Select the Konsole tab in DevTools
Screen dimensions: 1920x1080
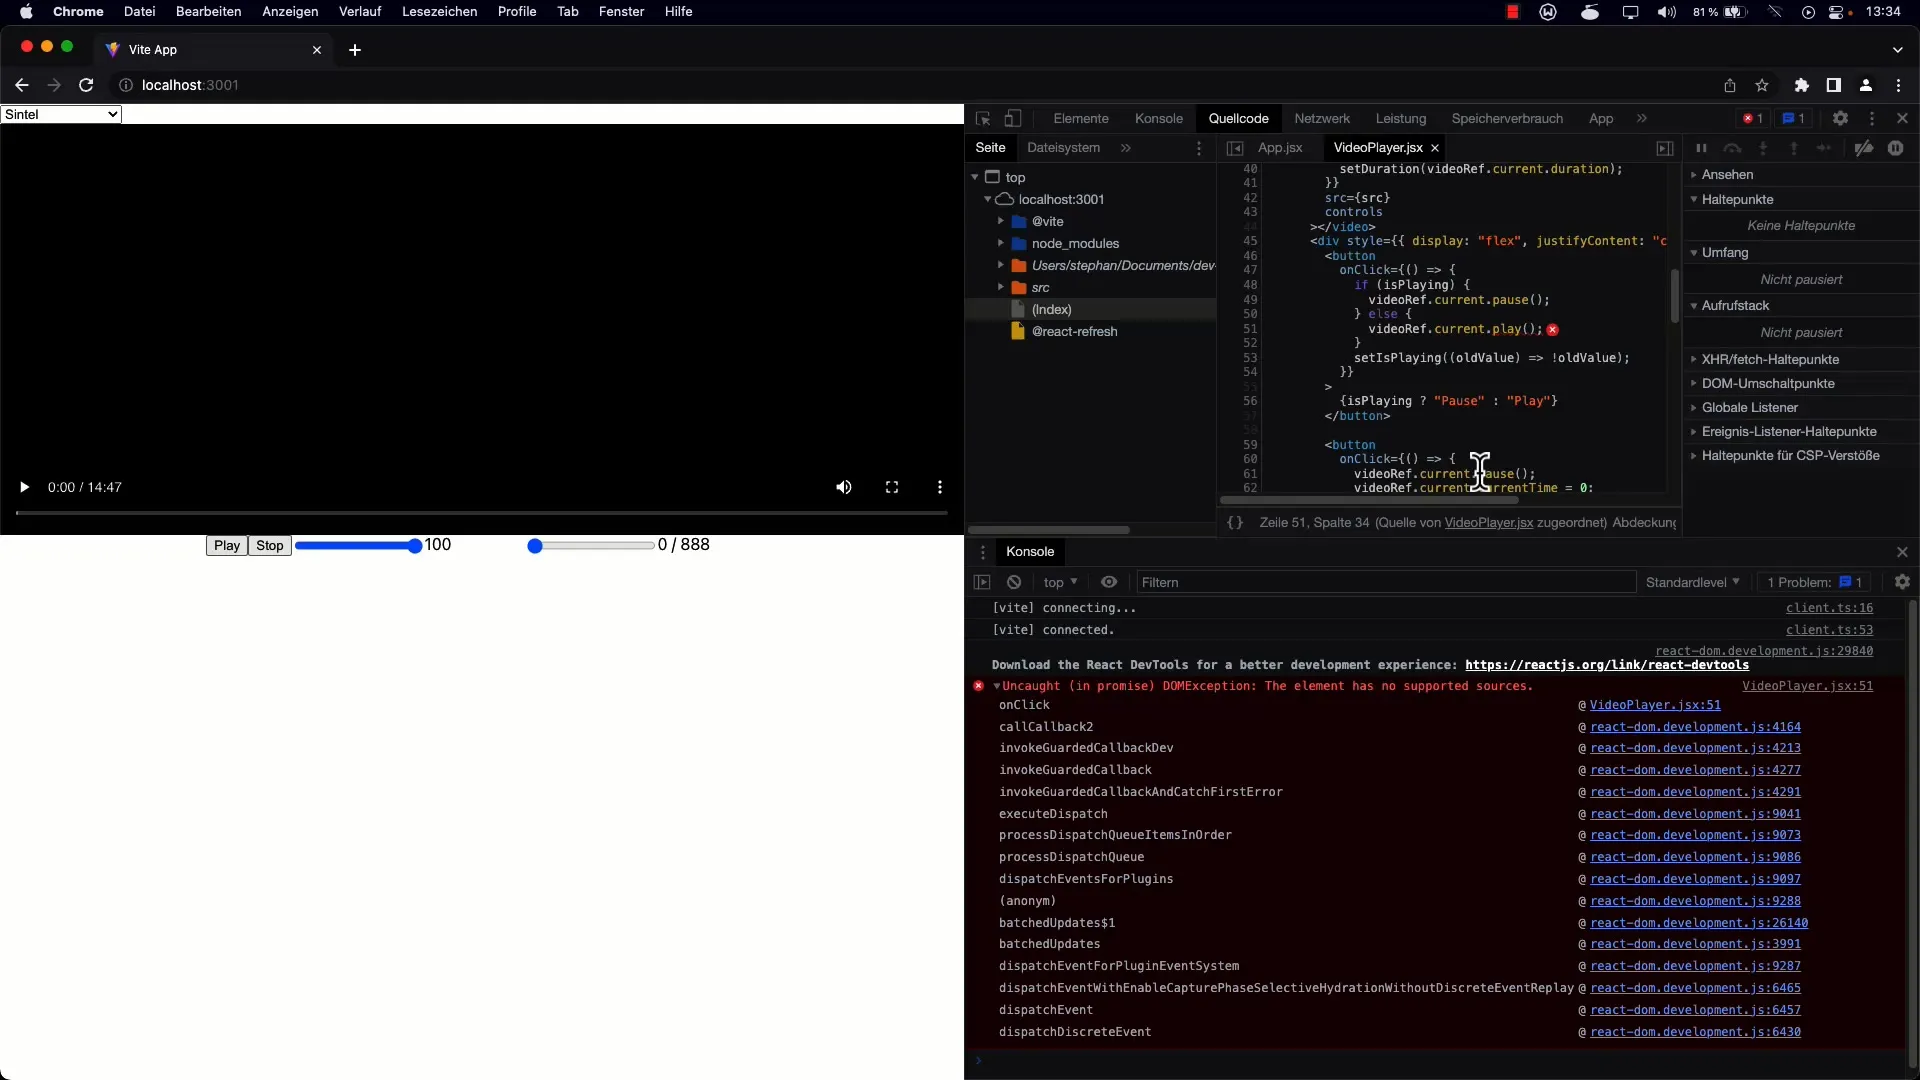(x=1158, y=117)
